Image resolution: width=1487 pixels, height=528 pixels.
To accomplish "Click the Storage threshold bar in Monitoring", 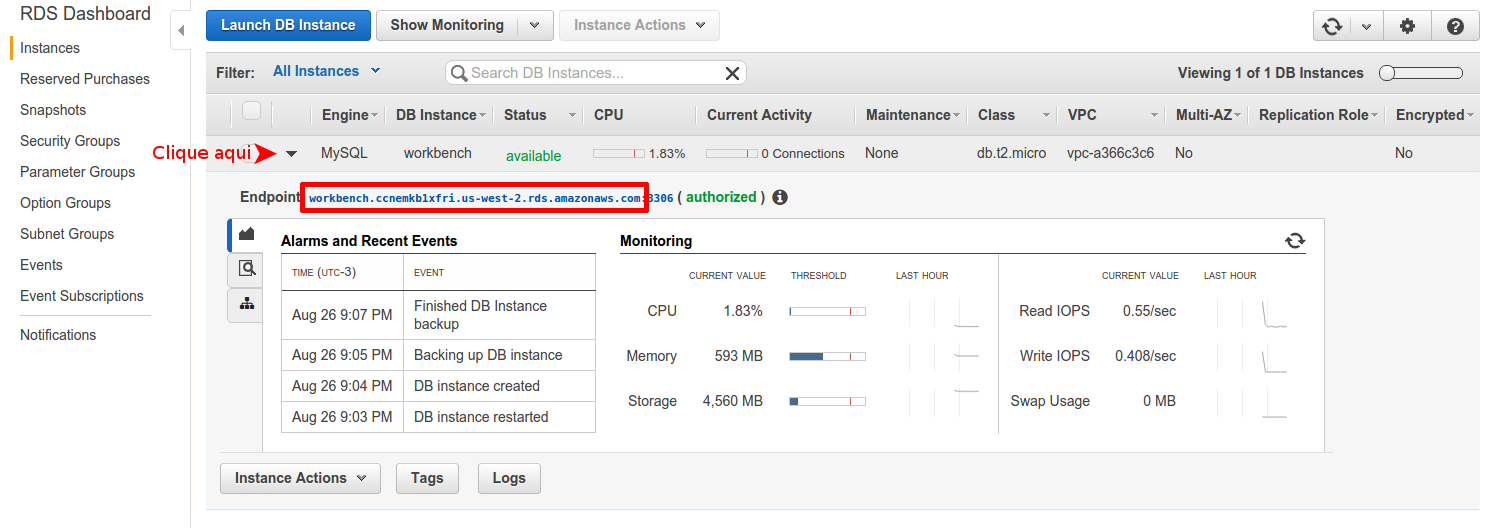I will coord(827,401).
